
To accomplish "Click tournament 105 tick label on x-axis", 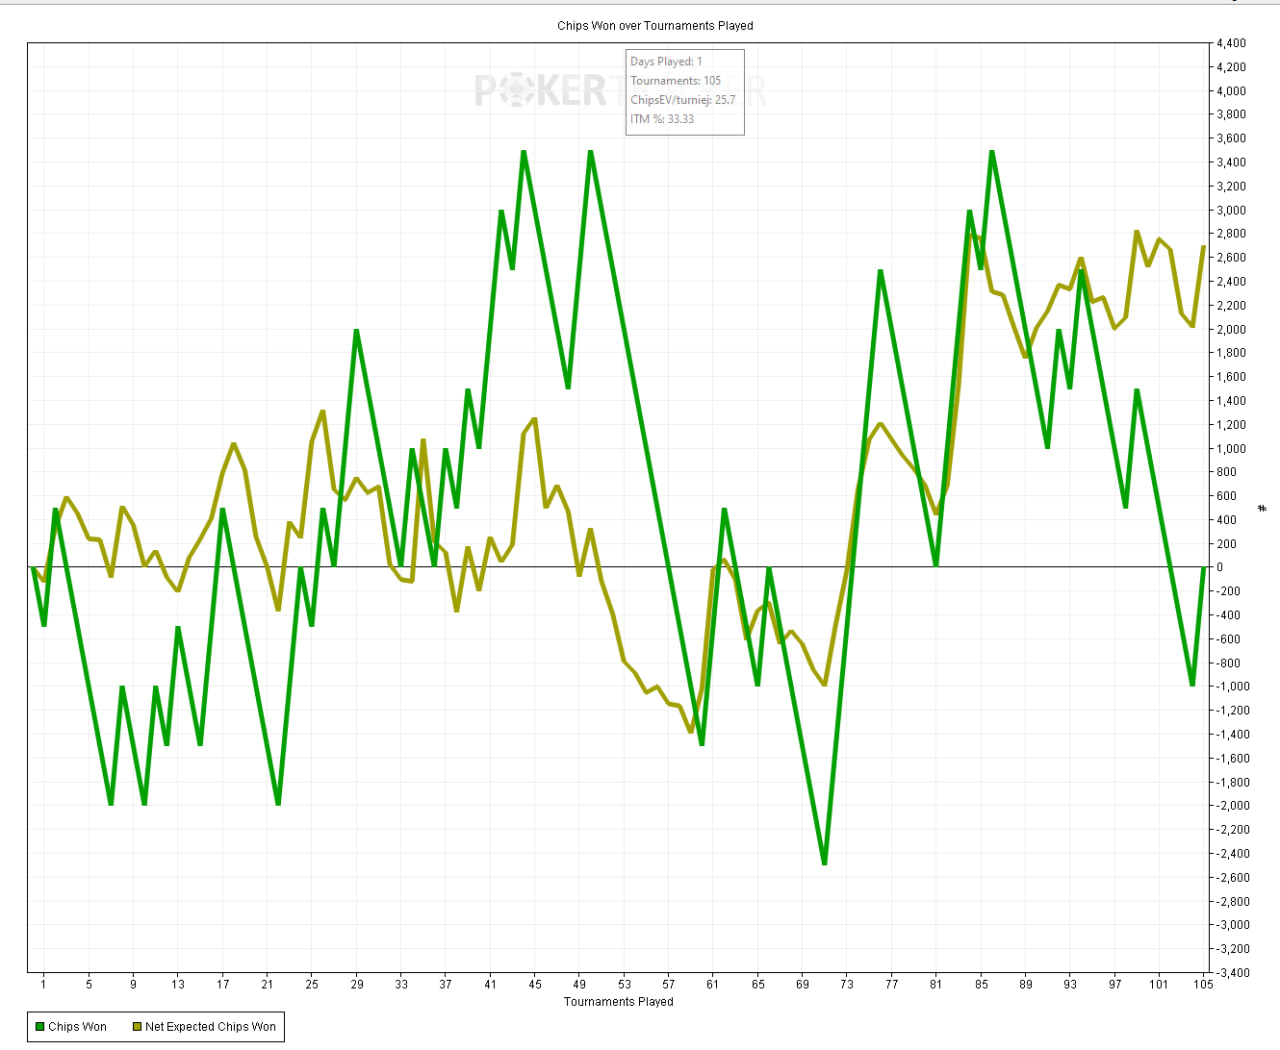I will [x=1203, y=985].
